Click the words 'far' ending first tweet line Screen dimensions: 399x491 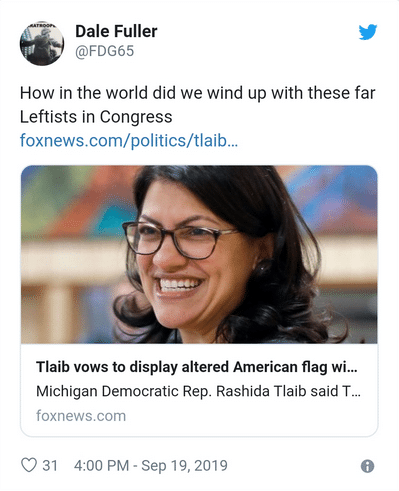tap(365, 93)
